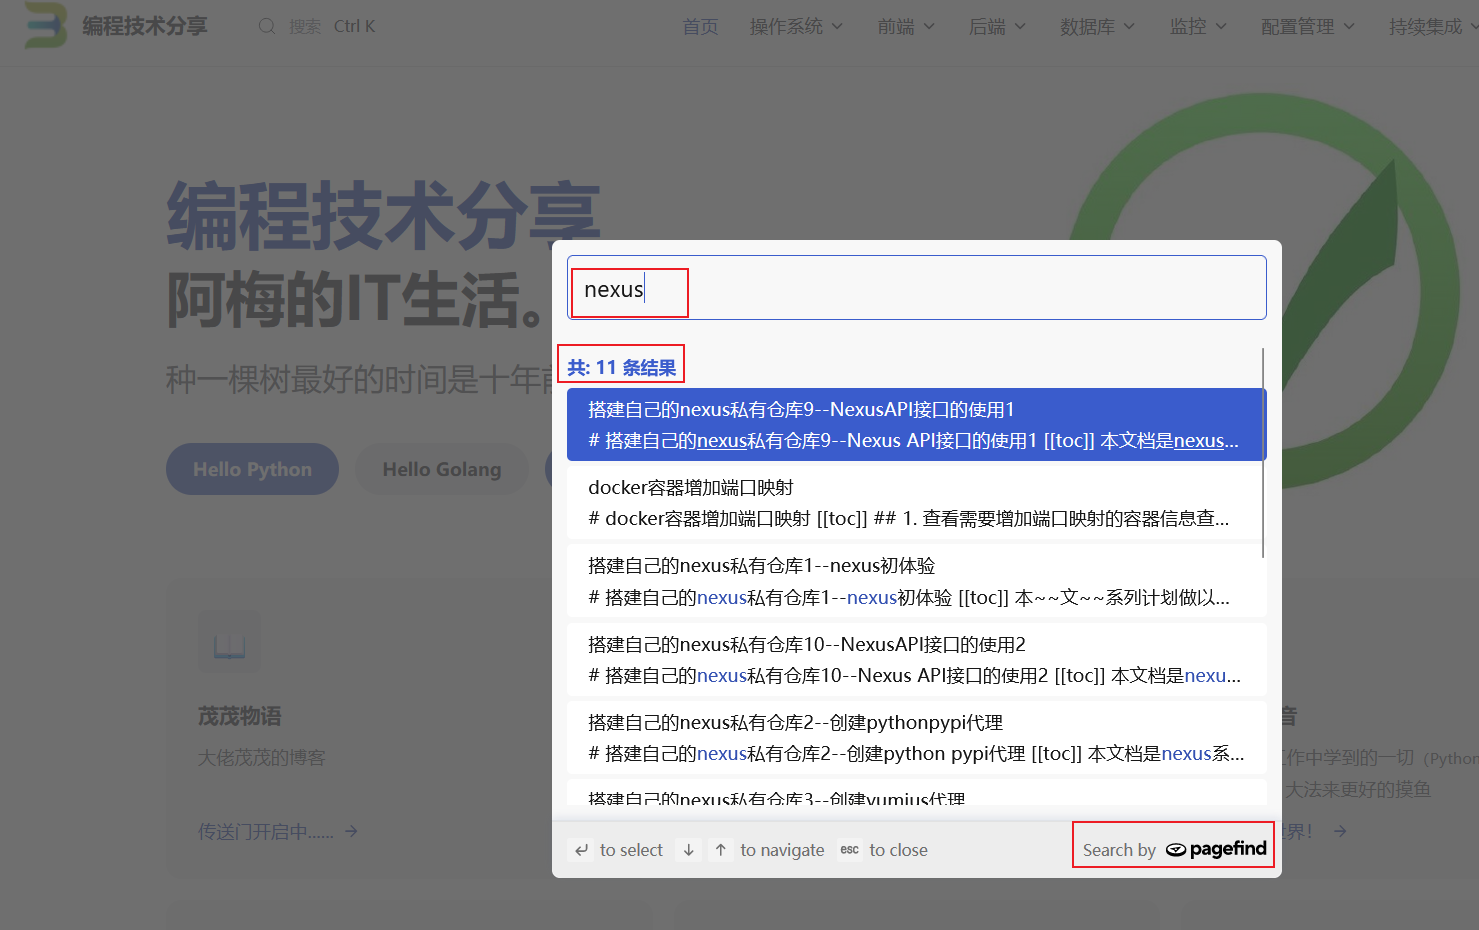Click the Hello Python tag button
Viewport: 1479px width, 930px height.
tap(252, 469)
